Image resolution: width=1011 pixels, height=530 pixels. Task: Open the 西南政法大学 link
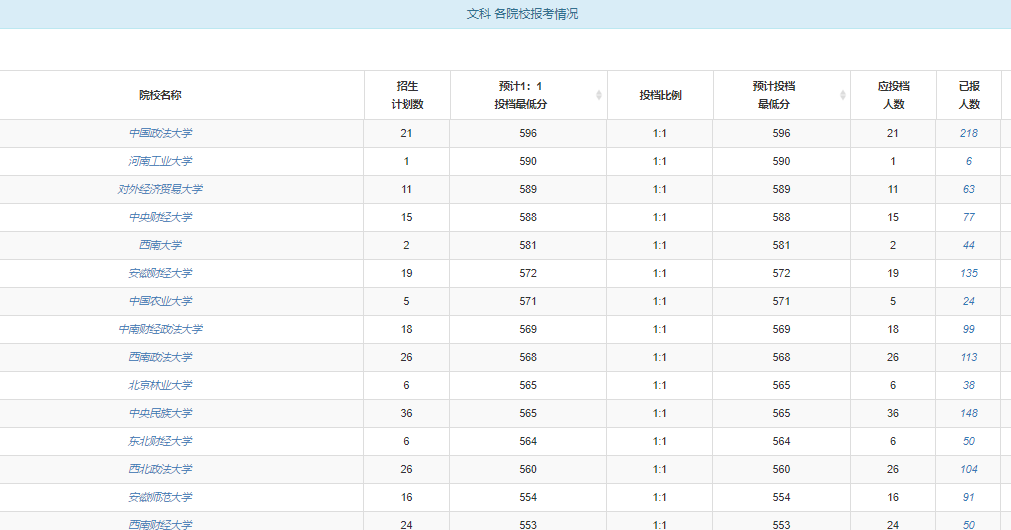[x=161, y=357]
